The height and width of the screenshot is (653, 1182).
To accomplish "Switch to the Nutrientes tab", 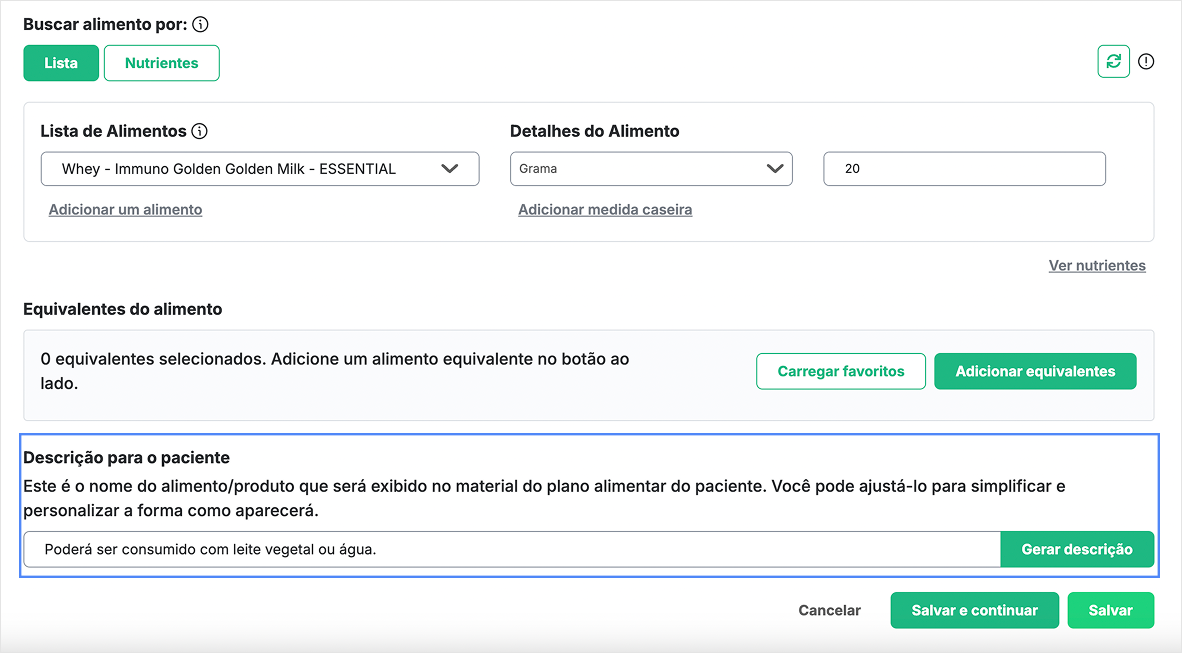I will pos(161,63).
